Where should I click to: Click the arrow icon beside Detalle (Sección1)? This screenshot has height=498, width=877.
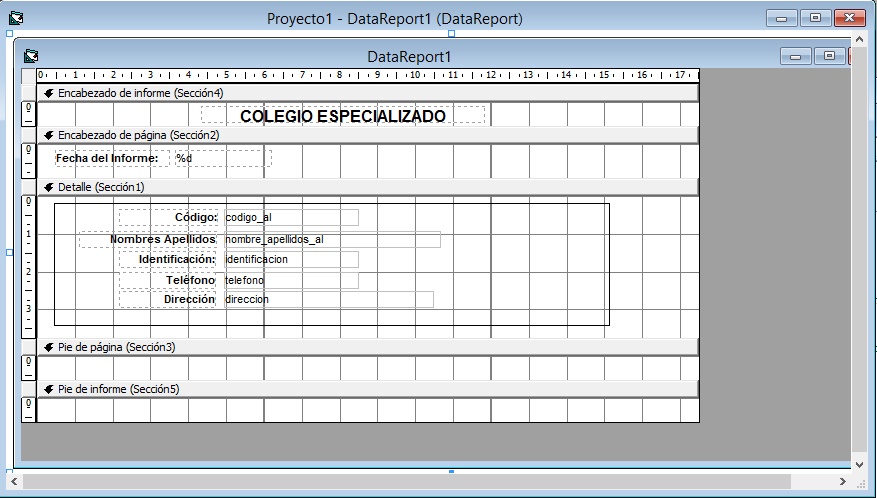click(x=48, y=187)
